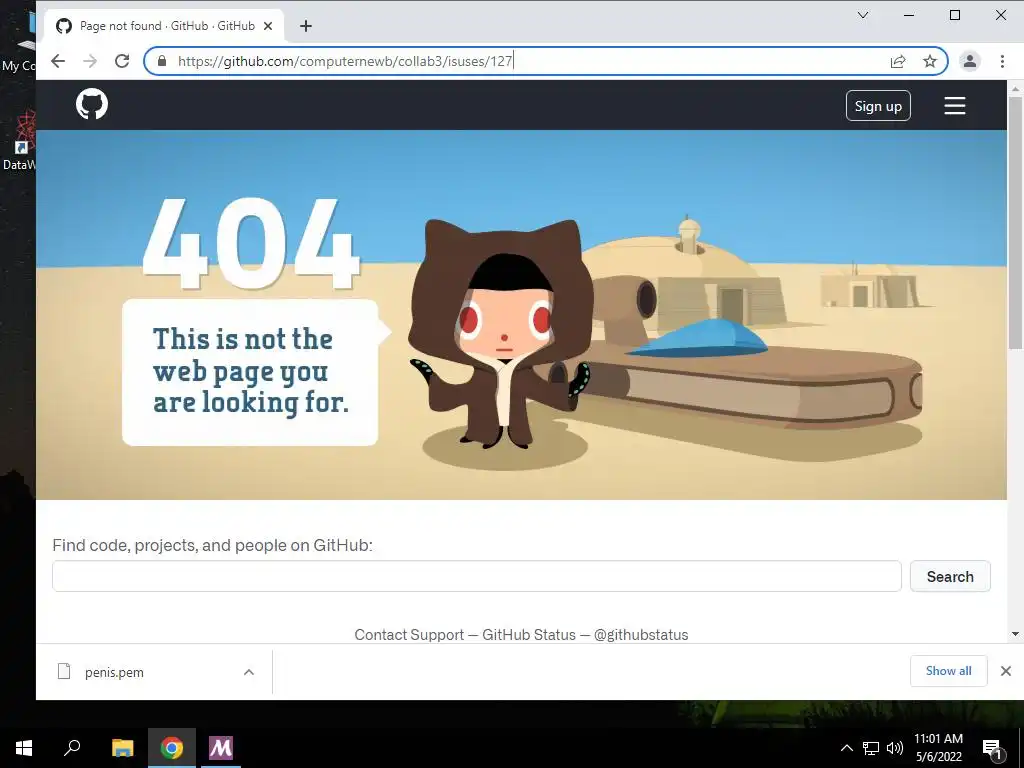Bookmark this tab with the star icon

(930, 61)
